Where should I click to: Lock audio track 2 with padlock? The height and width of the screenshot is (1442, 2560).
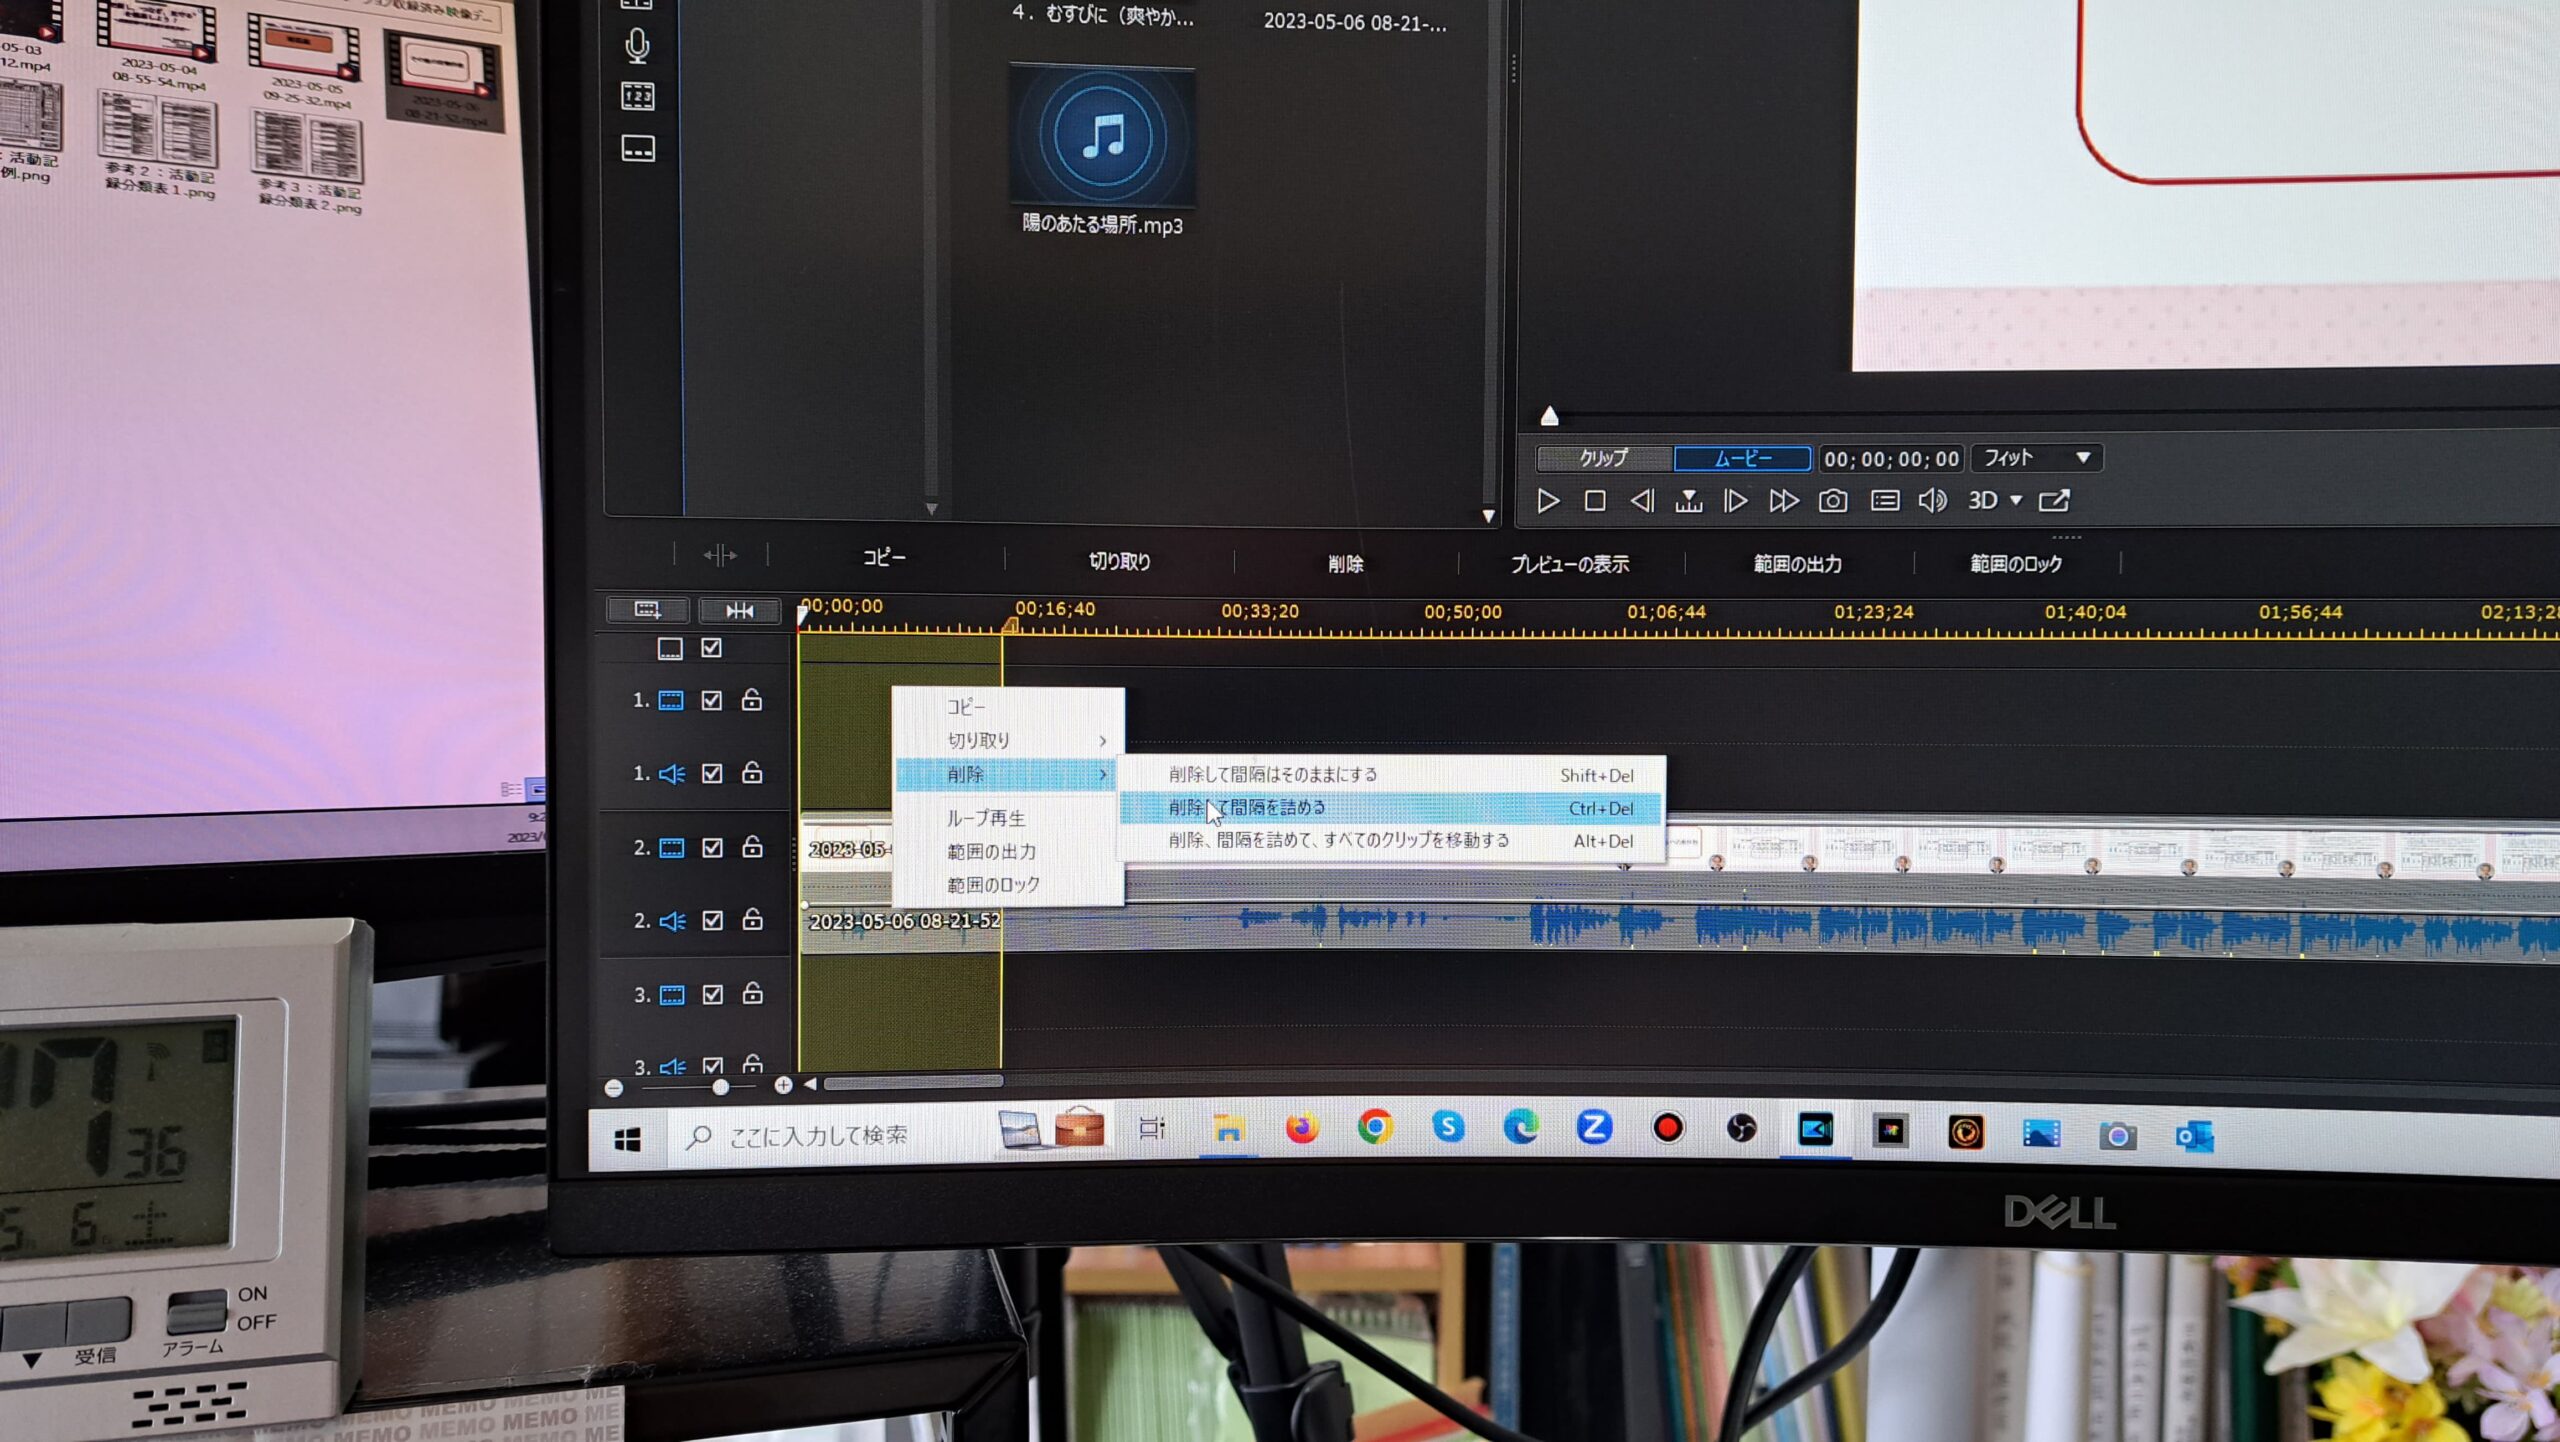pos(753,919)
